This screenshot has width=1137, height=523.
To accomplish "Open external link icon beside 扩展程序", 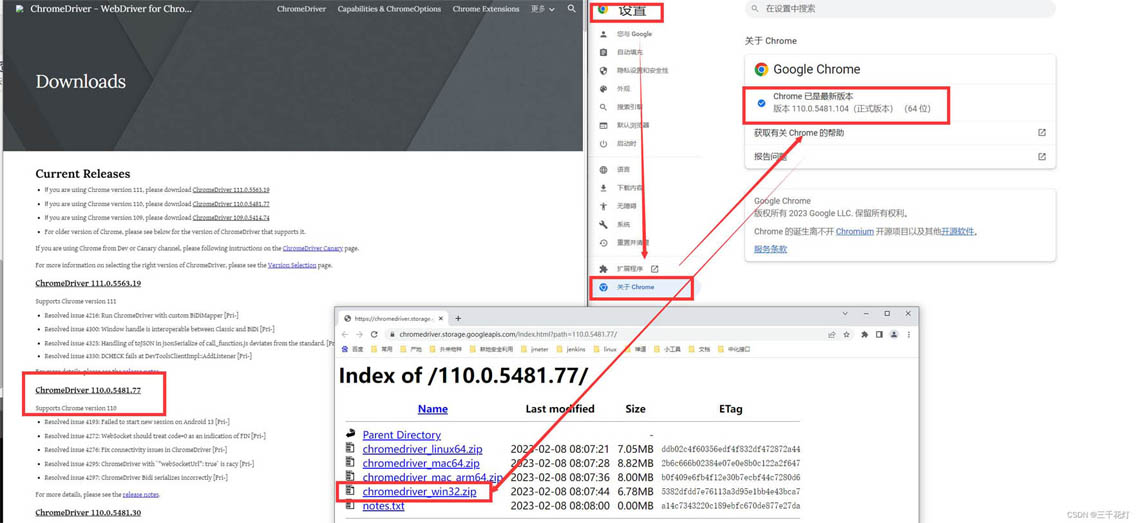I will (655, 269).
